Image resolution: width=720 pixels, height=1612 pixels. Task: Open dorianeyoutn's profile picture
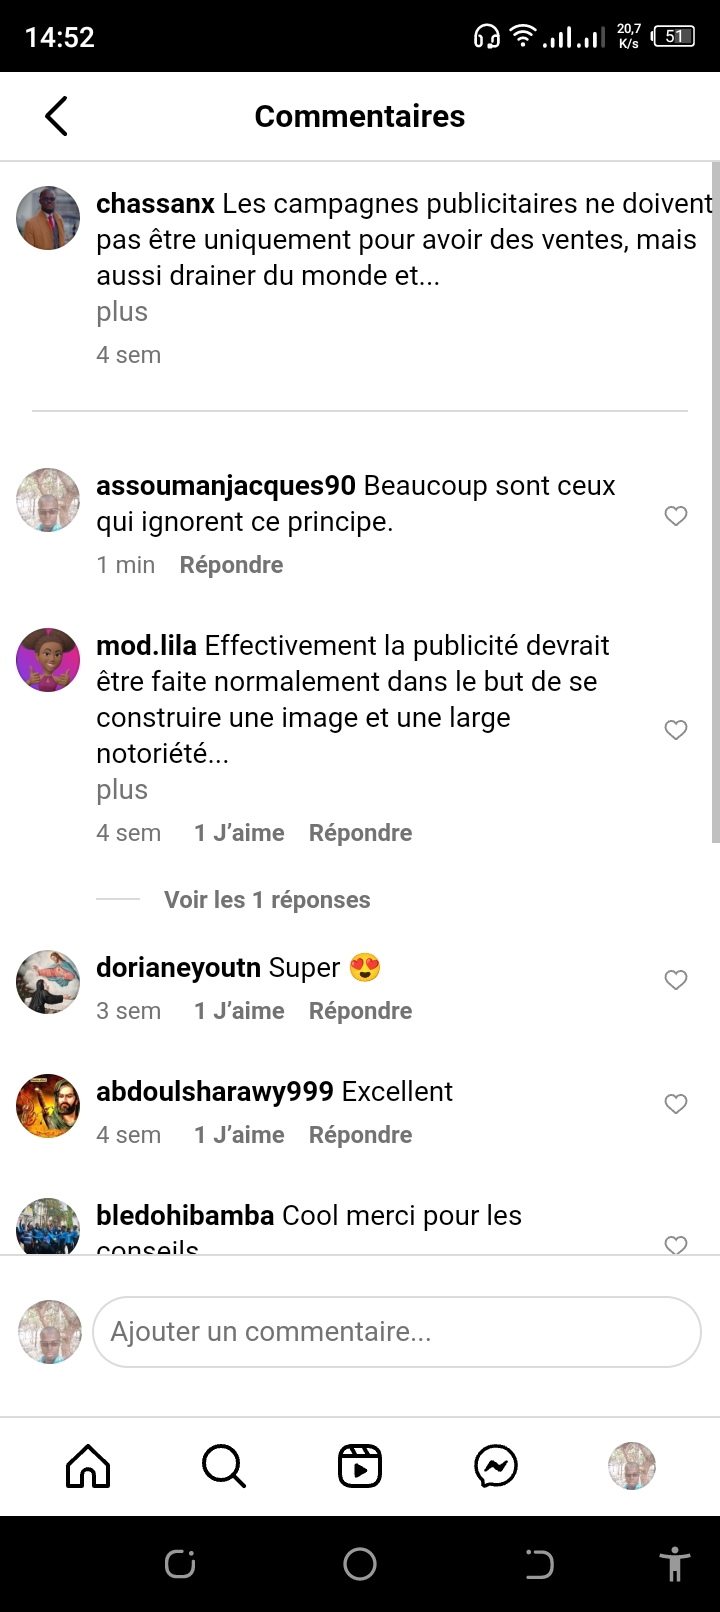48,982
